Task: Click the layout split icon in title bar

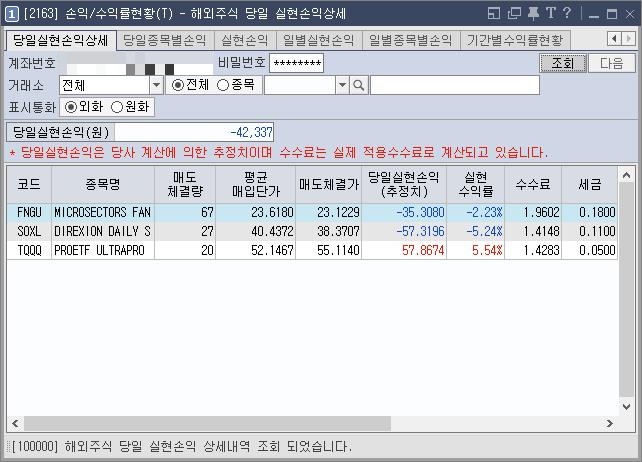Action: 494,14
